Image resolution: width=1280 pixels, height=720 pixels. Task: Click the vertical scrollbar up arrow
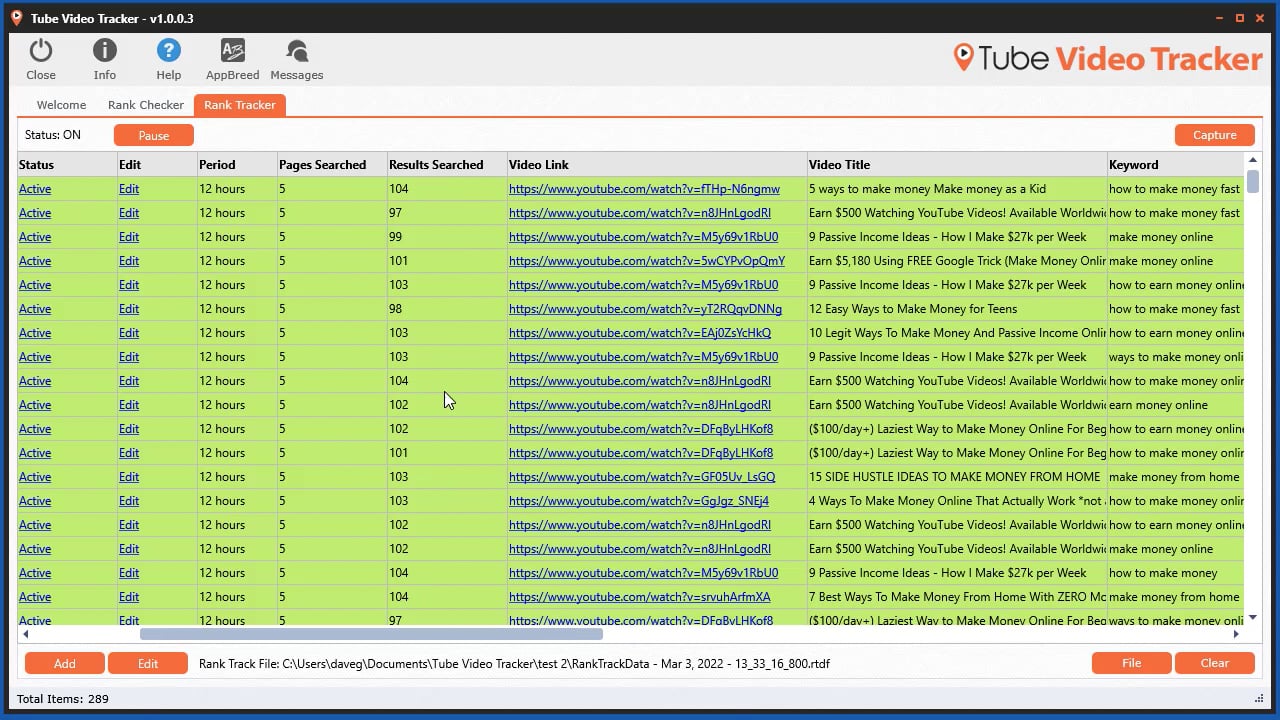[1253, 161]
